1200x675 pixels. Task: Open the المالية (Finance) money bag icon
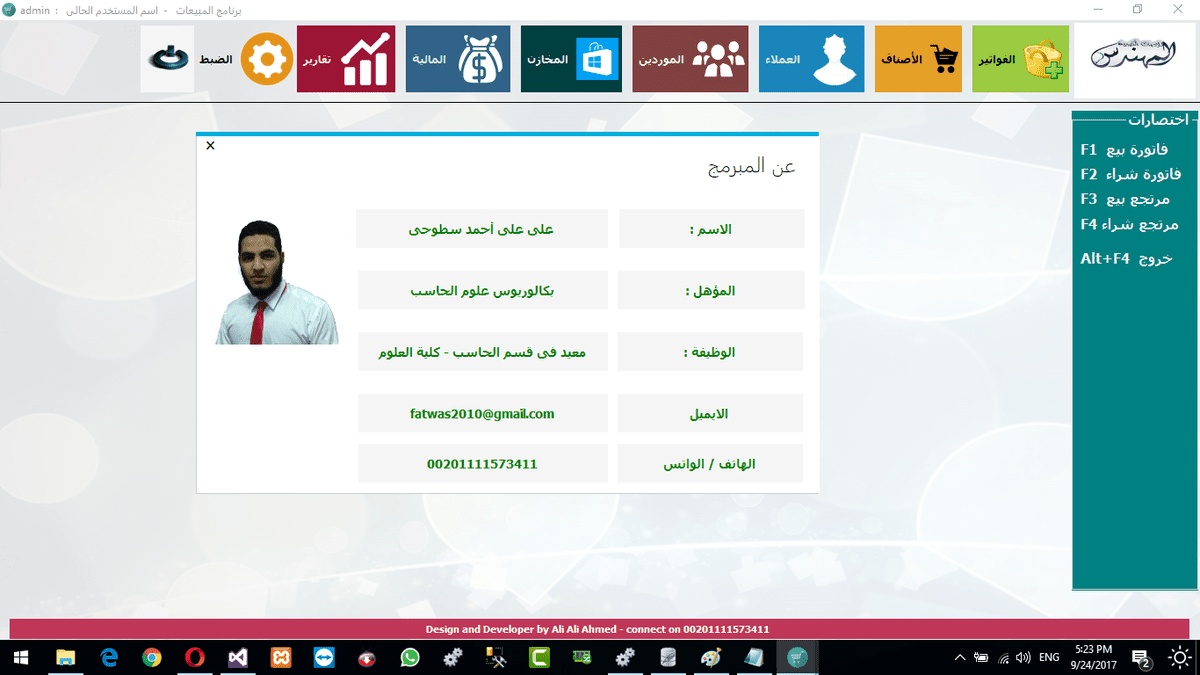coord(457,59)
